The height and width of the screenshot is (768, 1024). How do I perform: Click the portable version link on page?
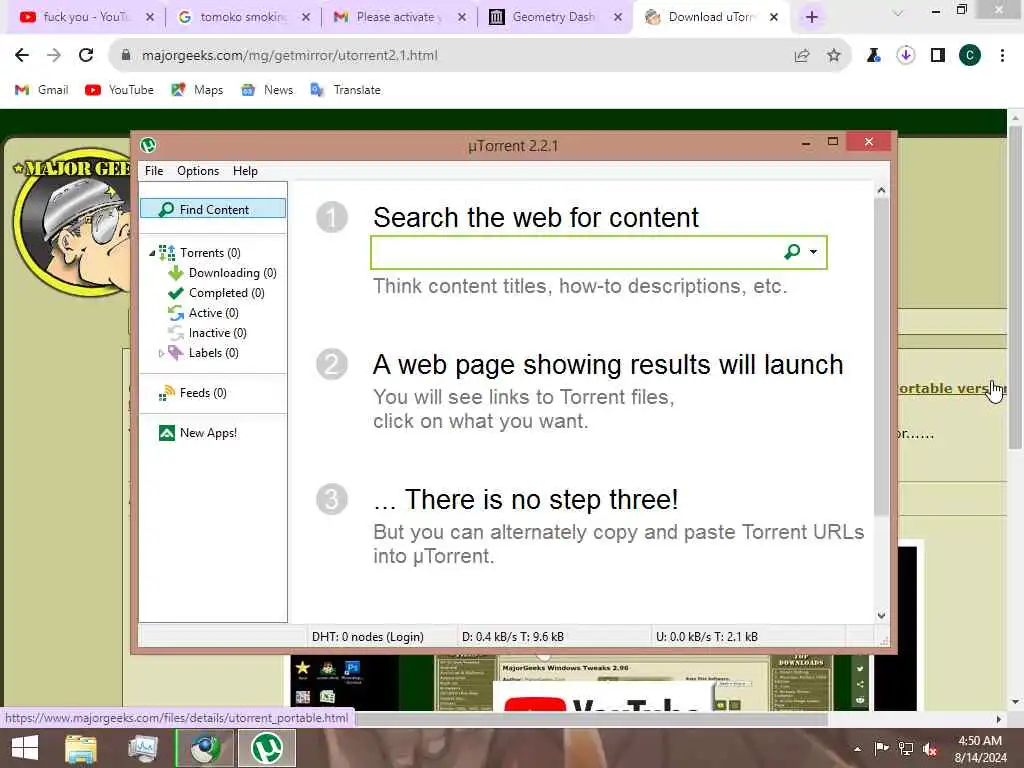[x=952, y=389]
